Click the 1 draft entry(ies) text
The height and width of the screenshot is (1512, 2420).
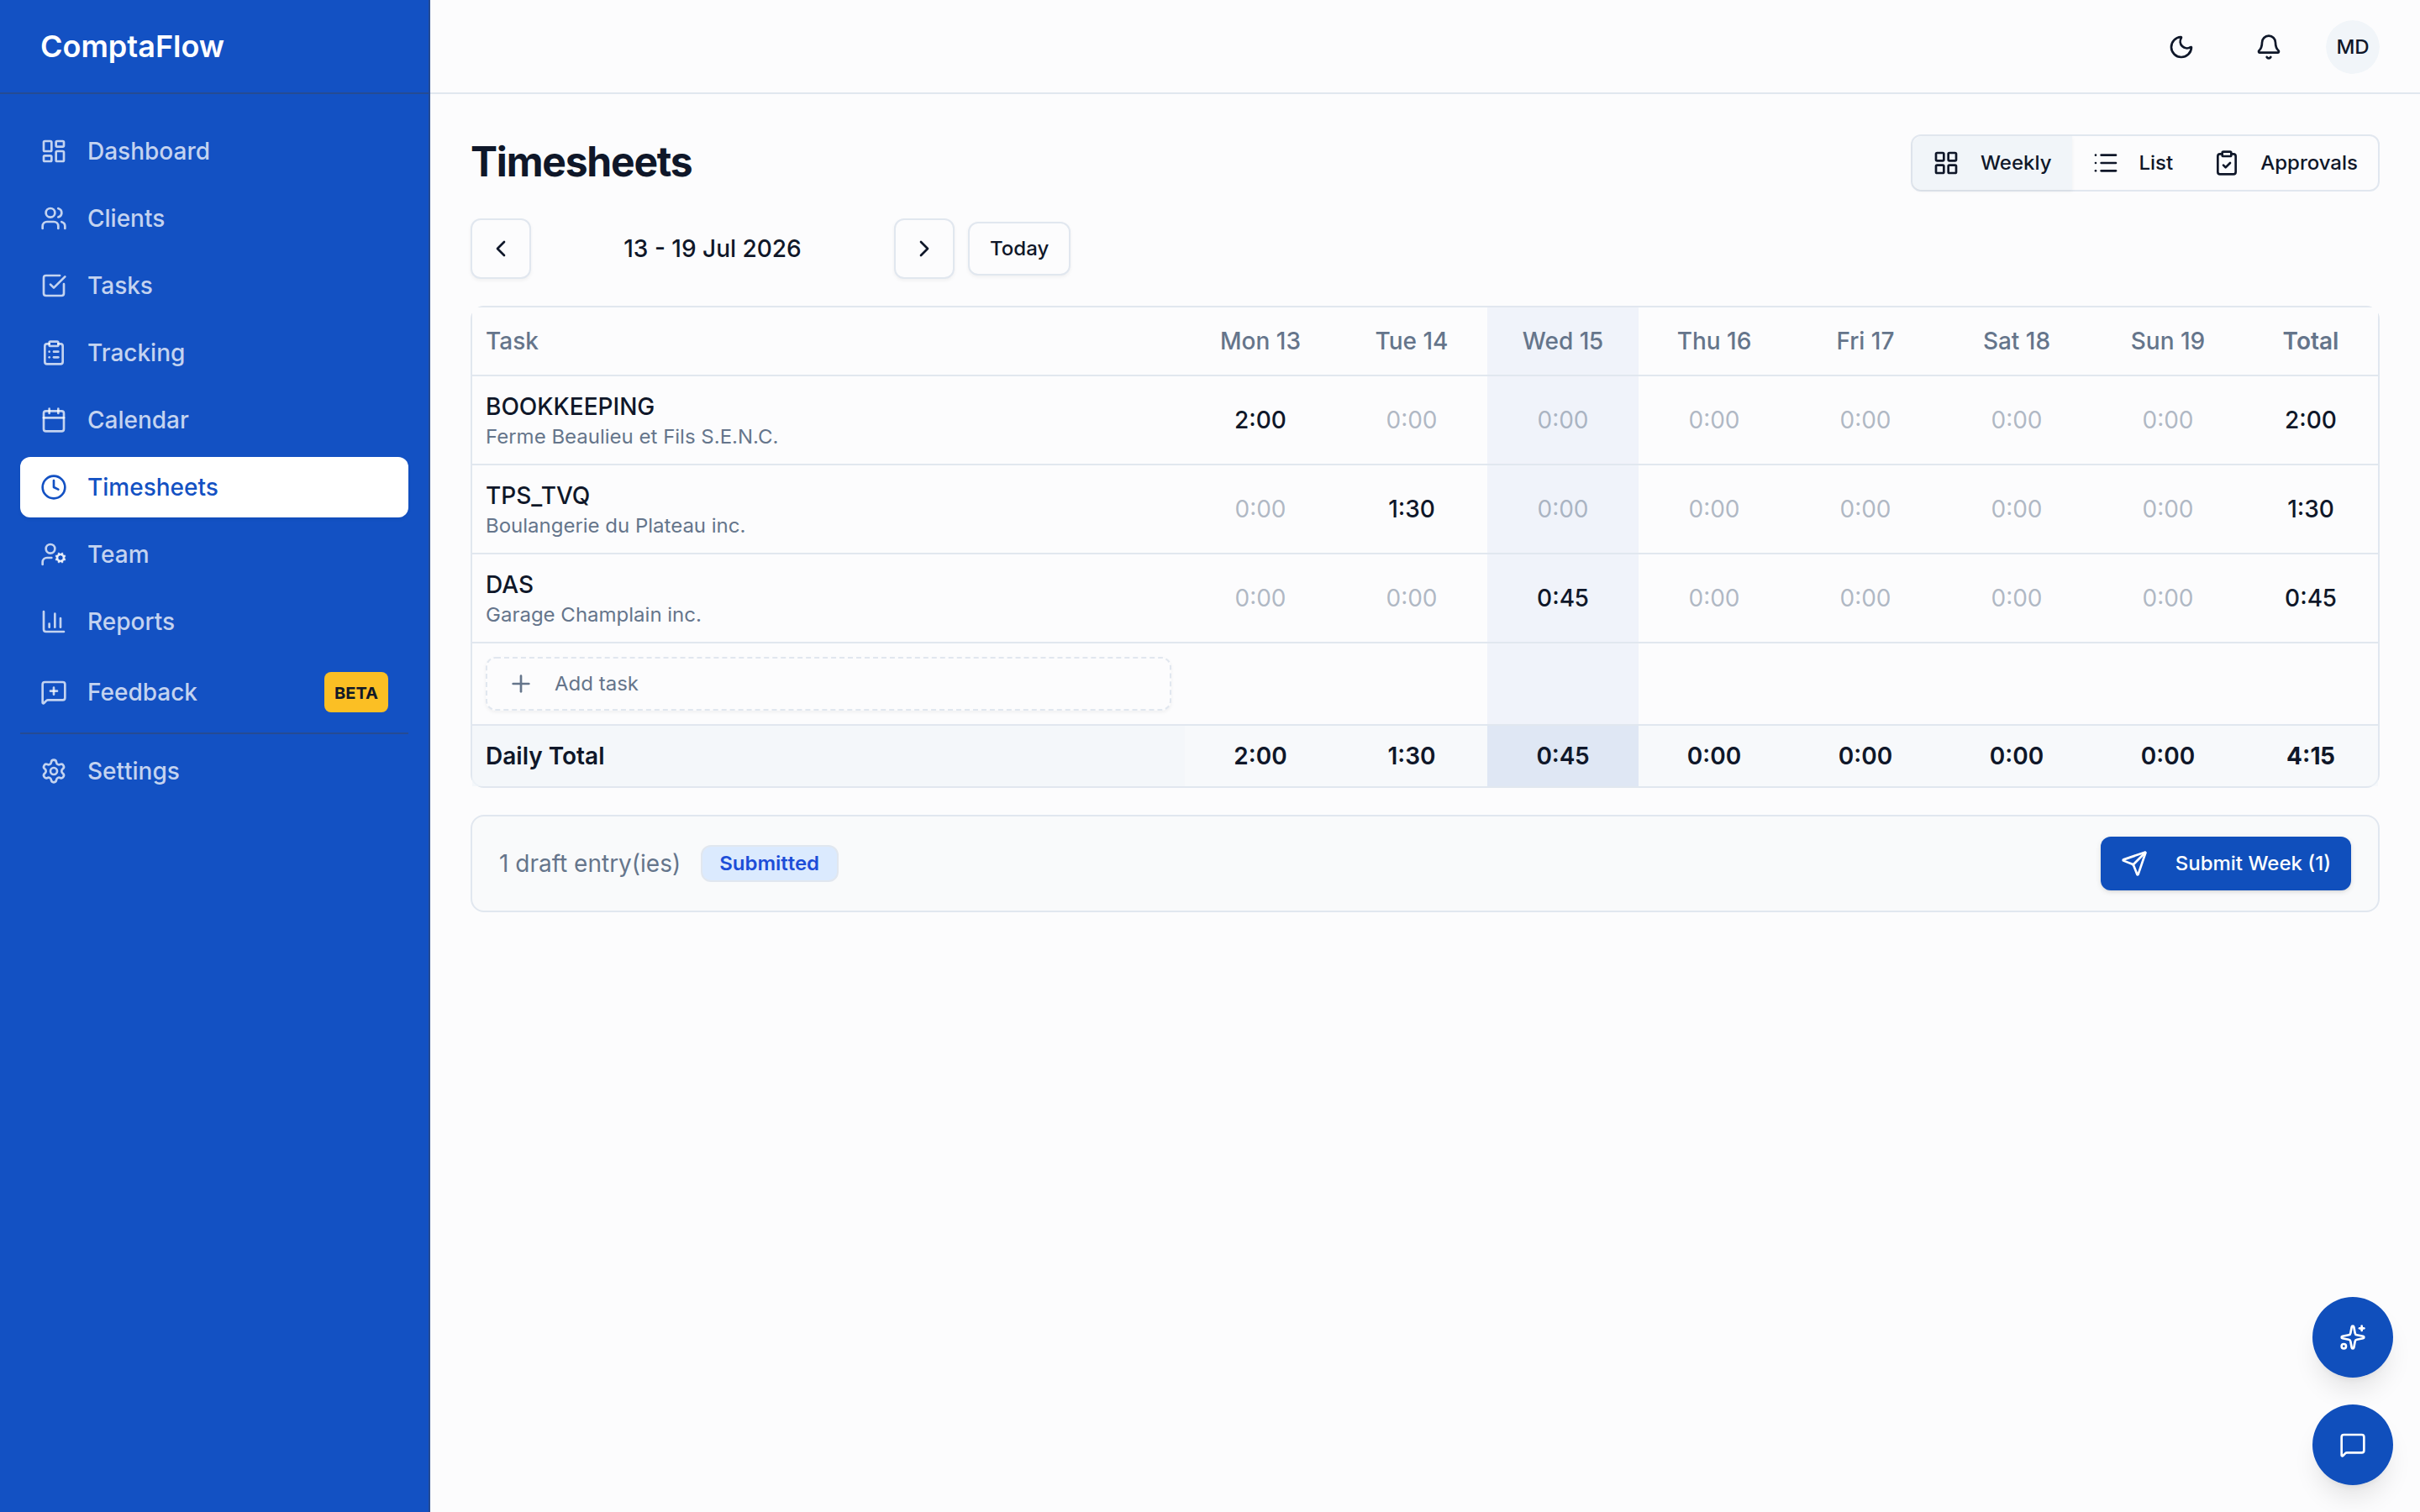[x=589, y=863]
